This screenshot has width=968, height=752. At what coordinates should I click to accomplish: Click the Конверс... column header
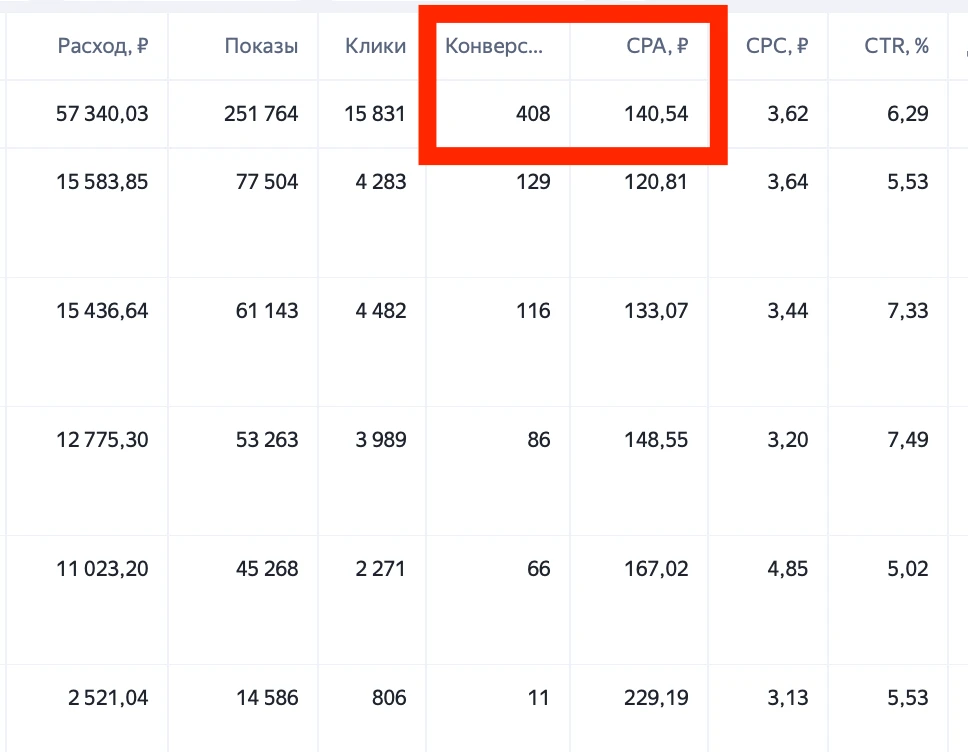pyautogui.click(x=494, y=46)
